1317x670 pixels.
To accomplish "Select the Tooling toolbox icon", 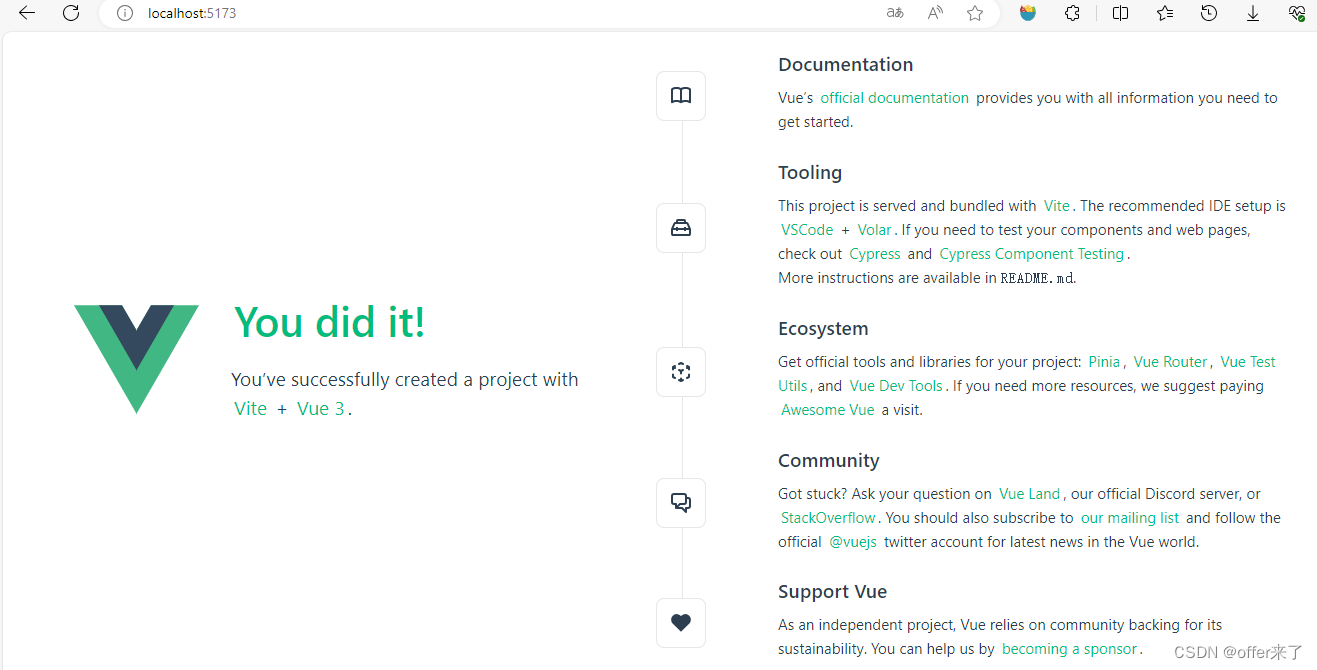I will pos(681,228).
